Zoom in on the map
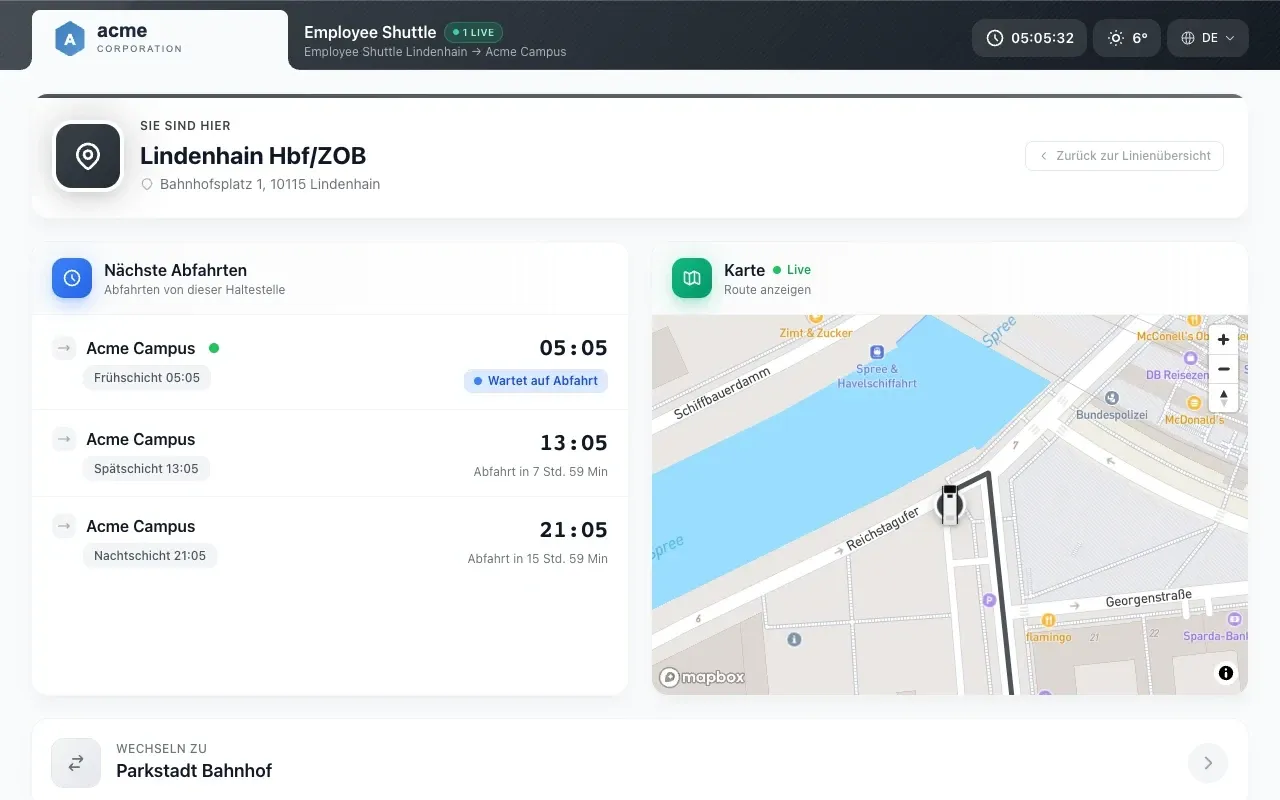 [x=1223, y=339]
